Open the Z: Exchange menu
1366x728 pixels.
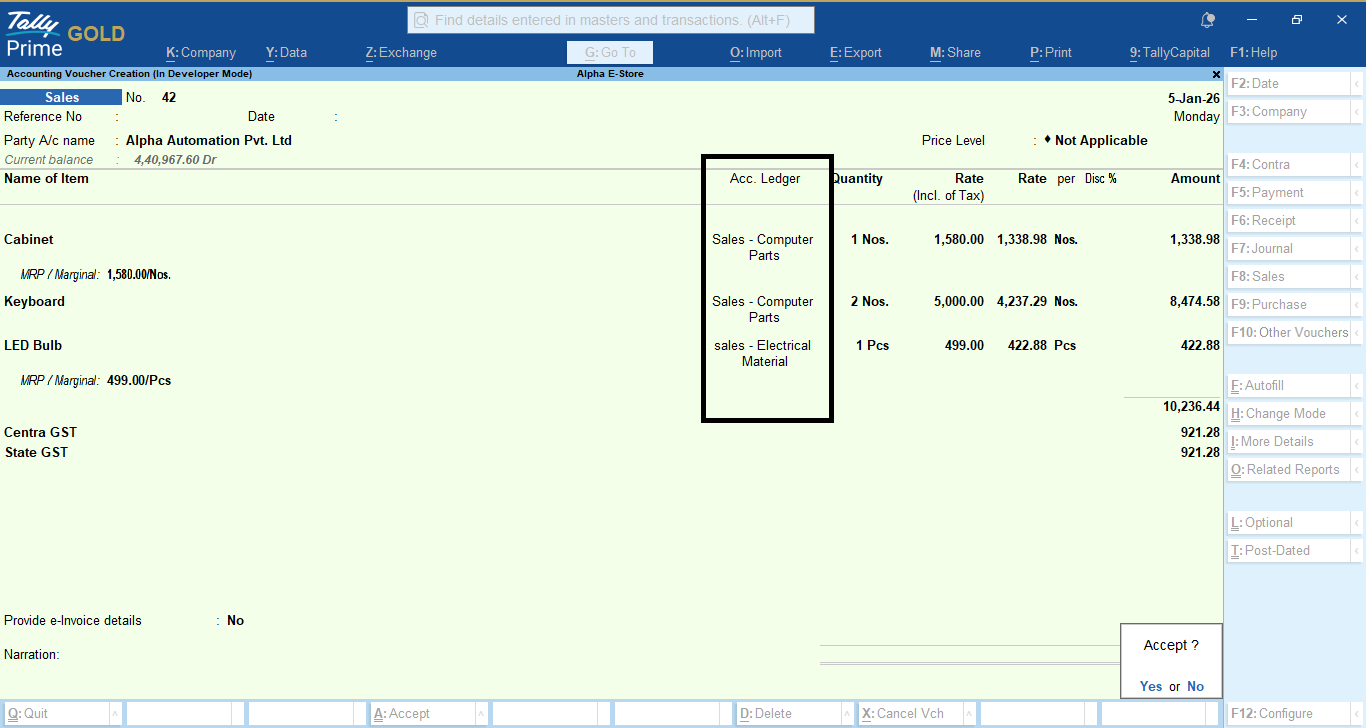[401, 53]
